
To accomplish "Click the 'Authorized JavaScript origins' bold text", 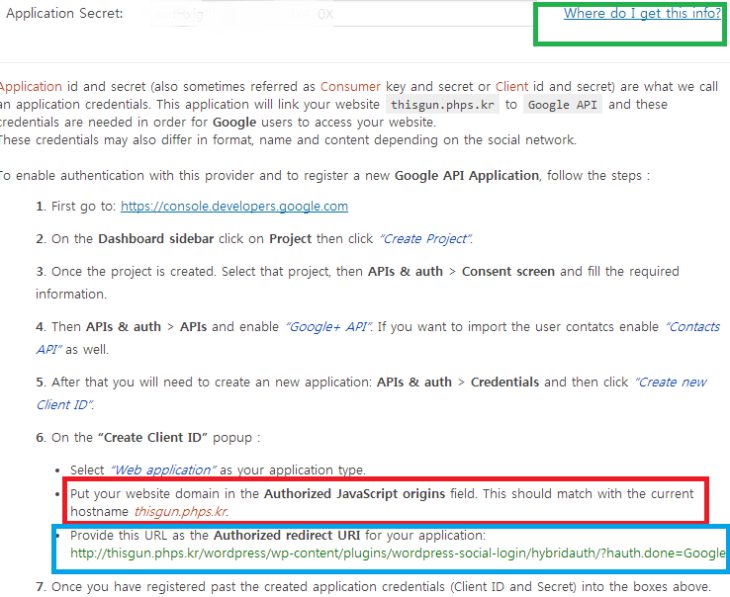I will [354, 494].
